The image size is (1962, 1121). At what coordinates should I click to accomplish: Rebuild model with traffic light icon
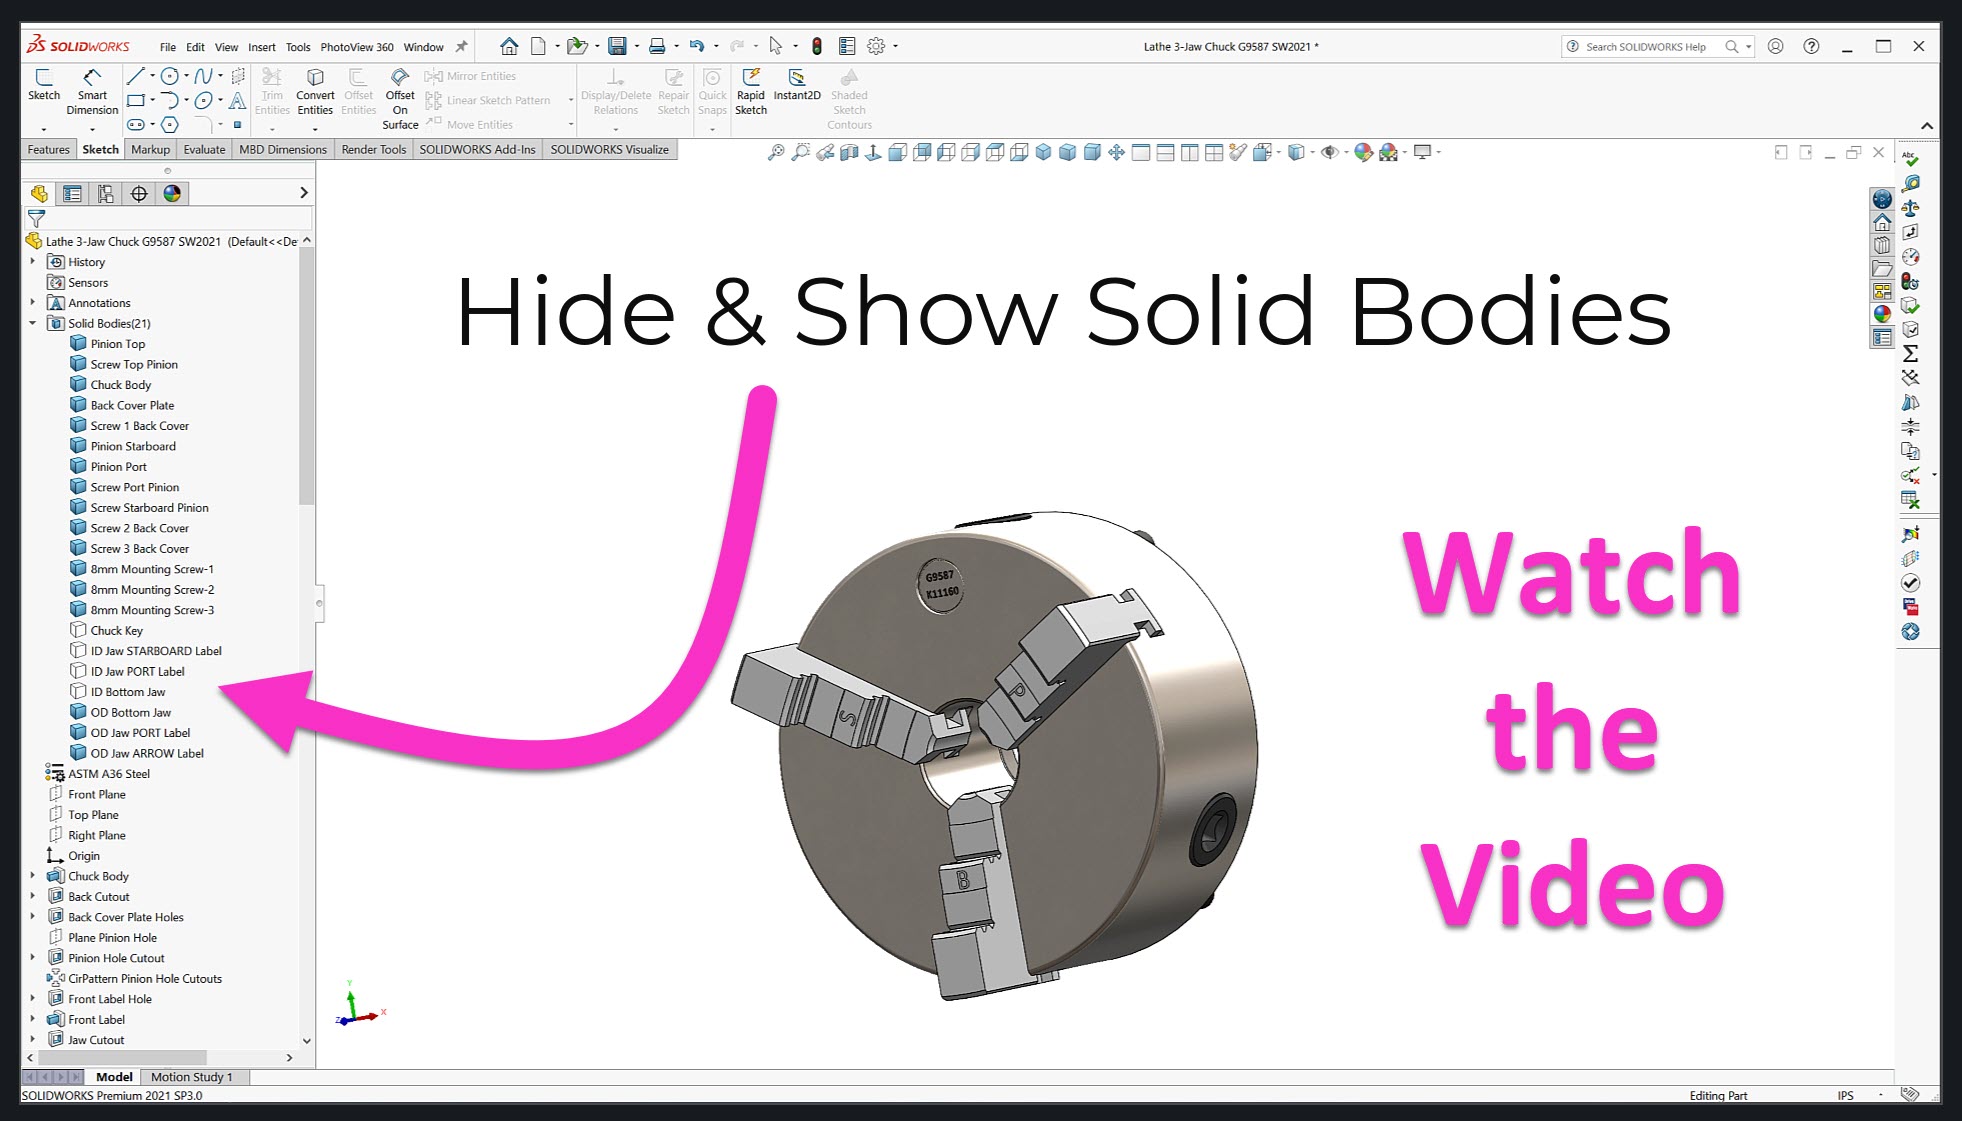(817, 46)
